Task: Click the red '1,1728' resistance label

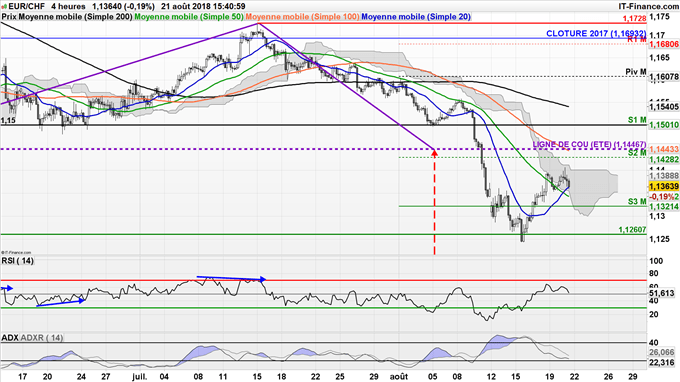Action: (x=634, y=19)
